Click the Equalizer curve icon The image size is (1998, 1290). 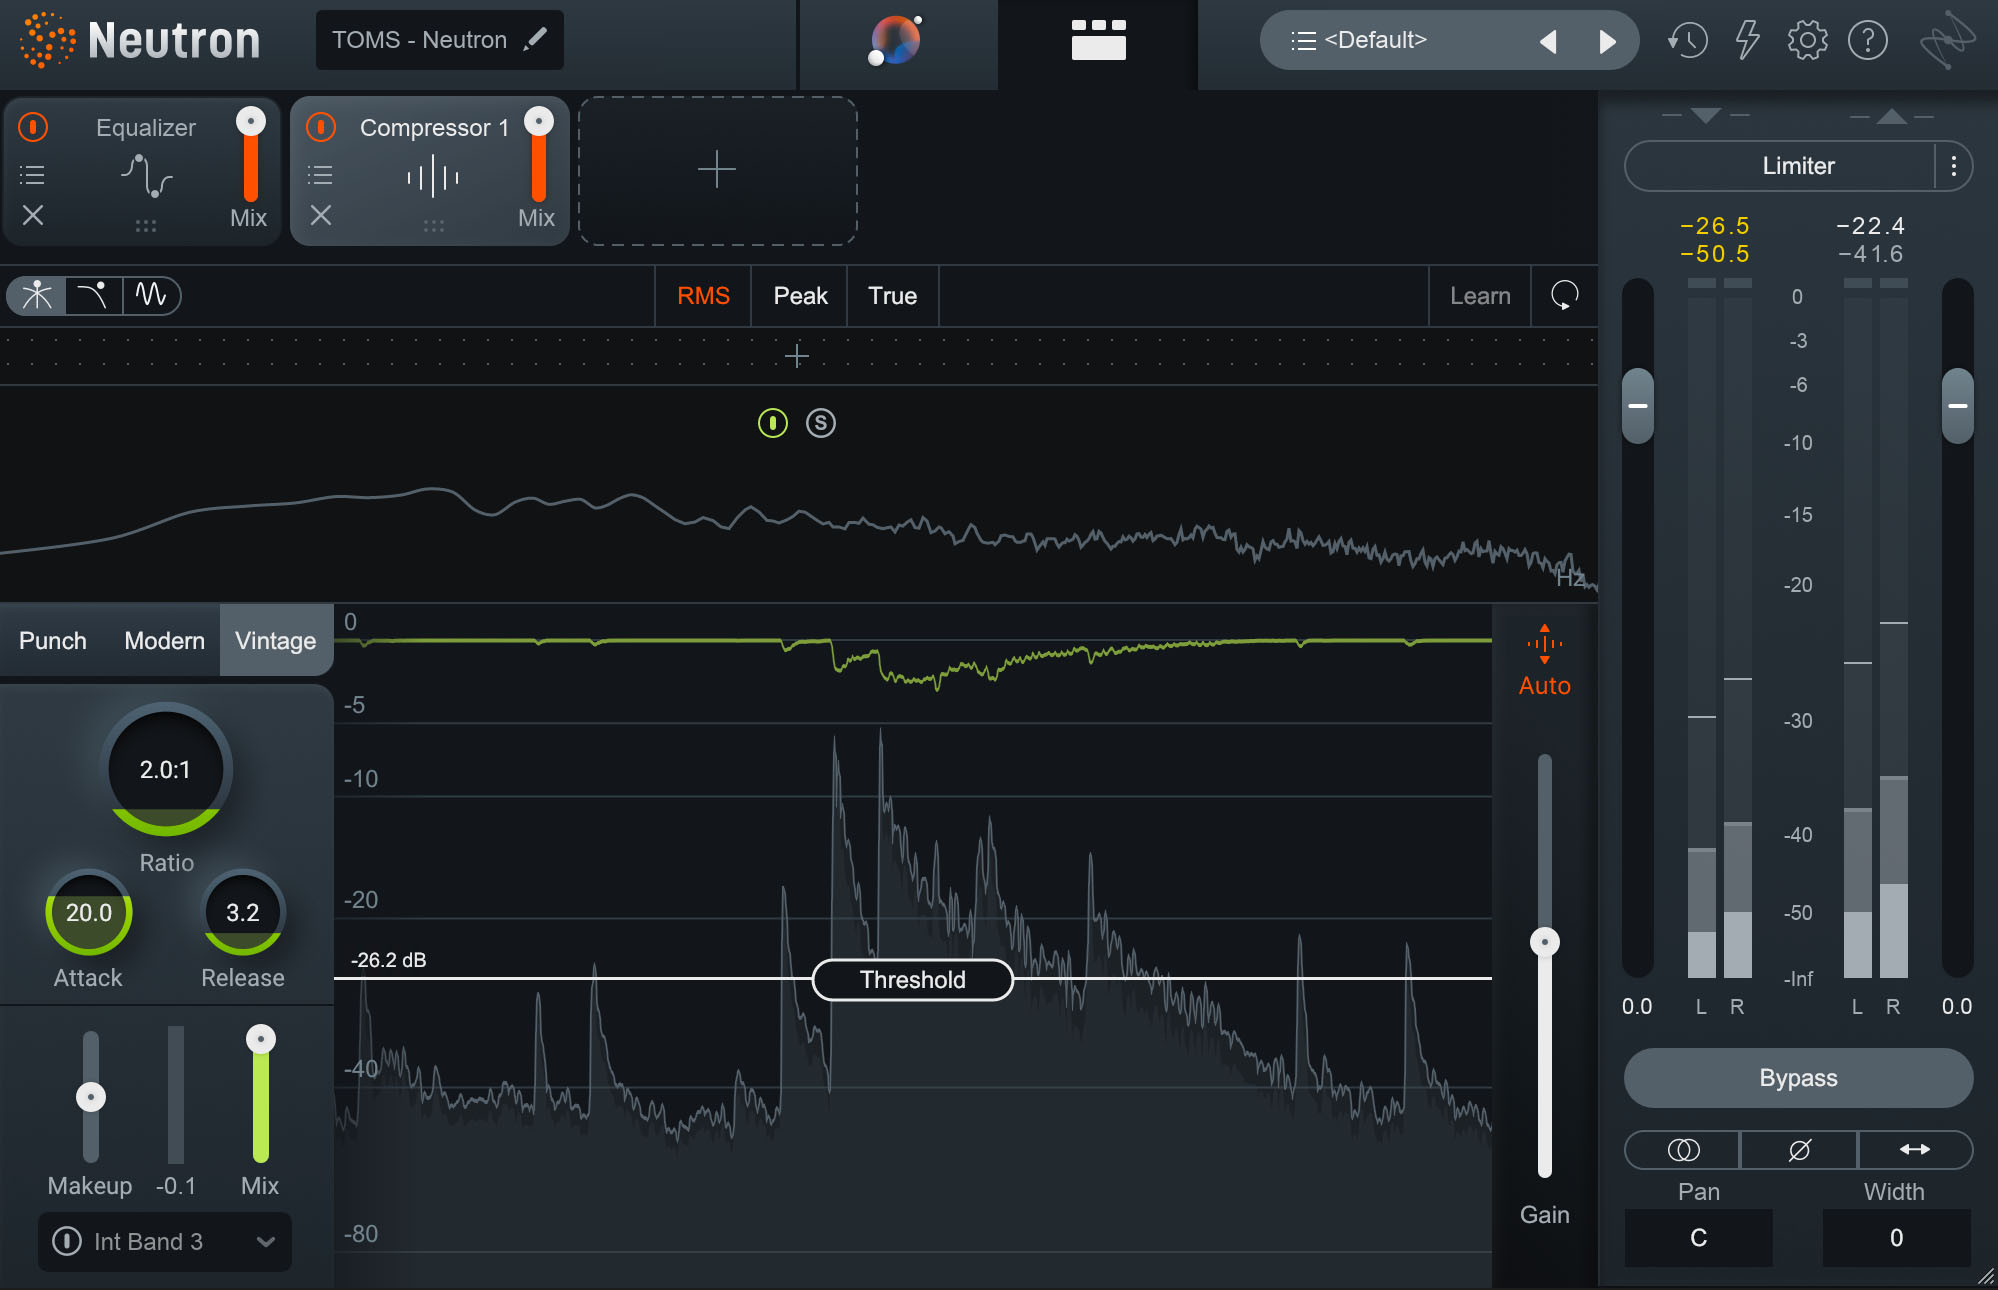[x=146, y=176]
